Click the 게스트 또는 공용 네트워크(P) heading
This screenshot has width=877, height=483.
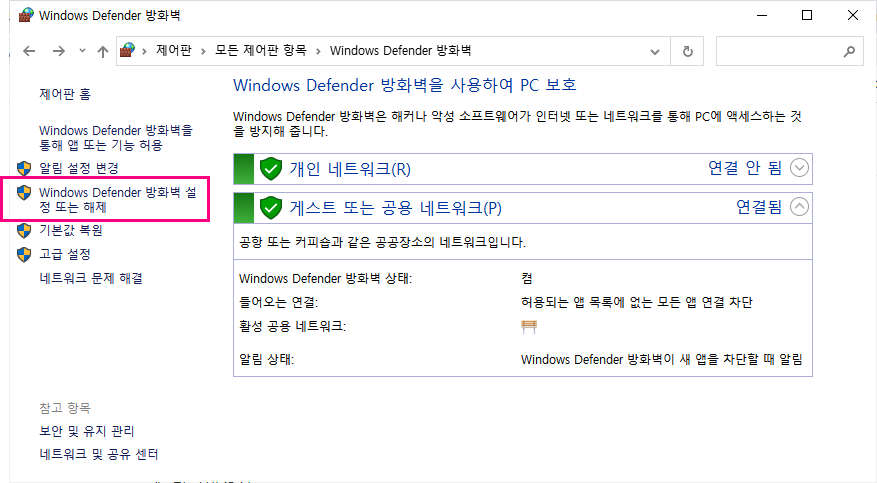coord(395,208)
